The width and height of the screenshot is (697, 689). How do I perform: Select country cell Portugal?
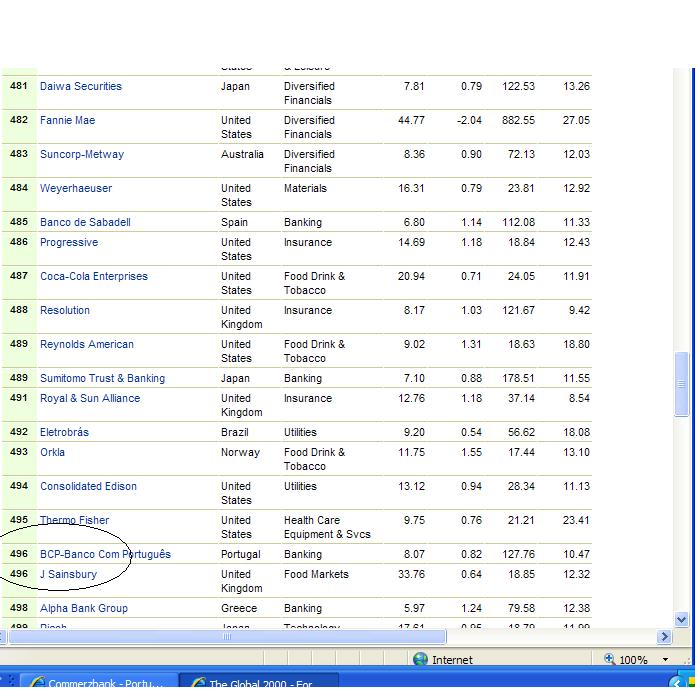240,555
